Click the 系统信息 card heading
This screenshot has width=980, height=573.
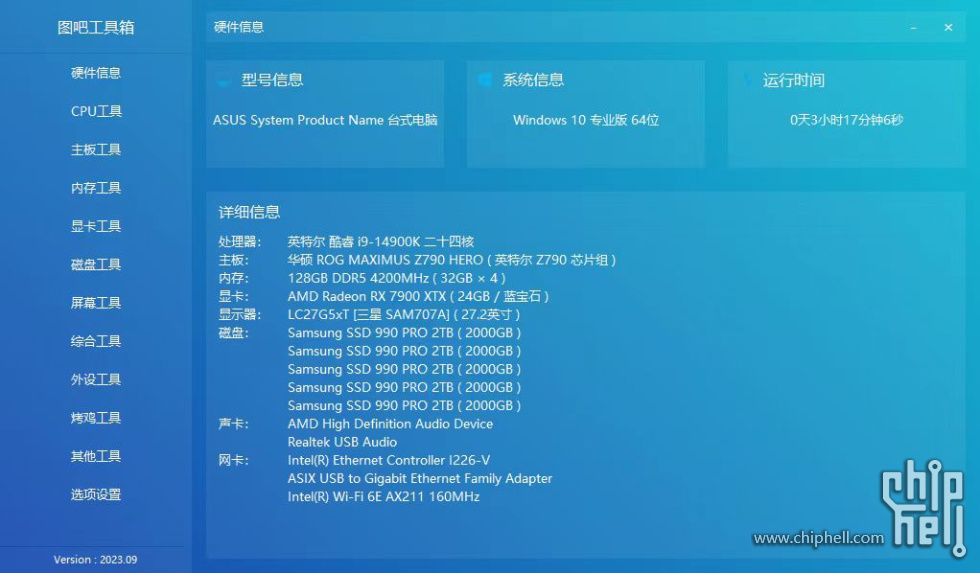[x=533, y=80]
